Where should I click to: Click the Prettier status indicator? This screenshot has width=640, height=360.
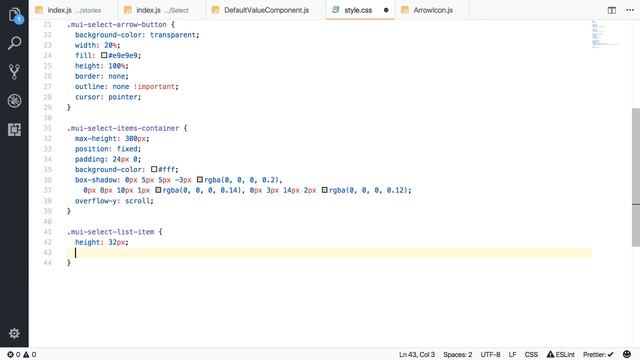coord(598,354)
